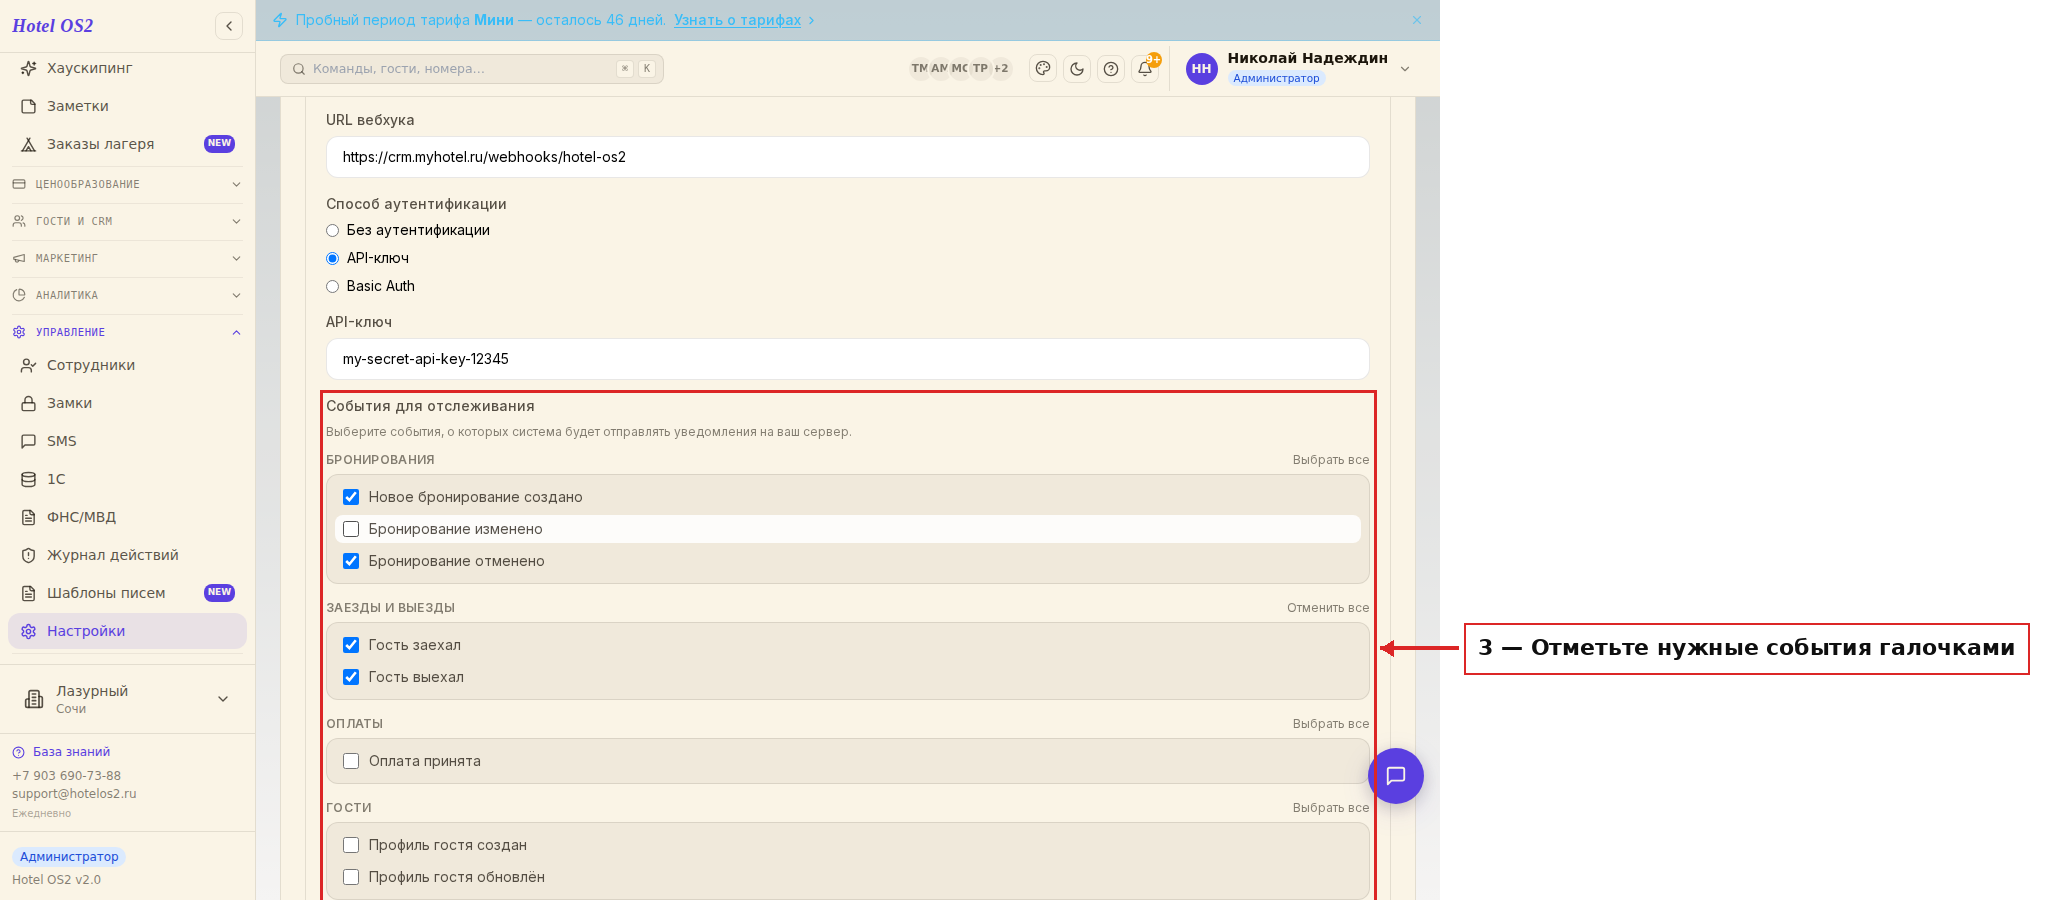Check the Бронирование изменено checkbox

[x=351, y=529]
